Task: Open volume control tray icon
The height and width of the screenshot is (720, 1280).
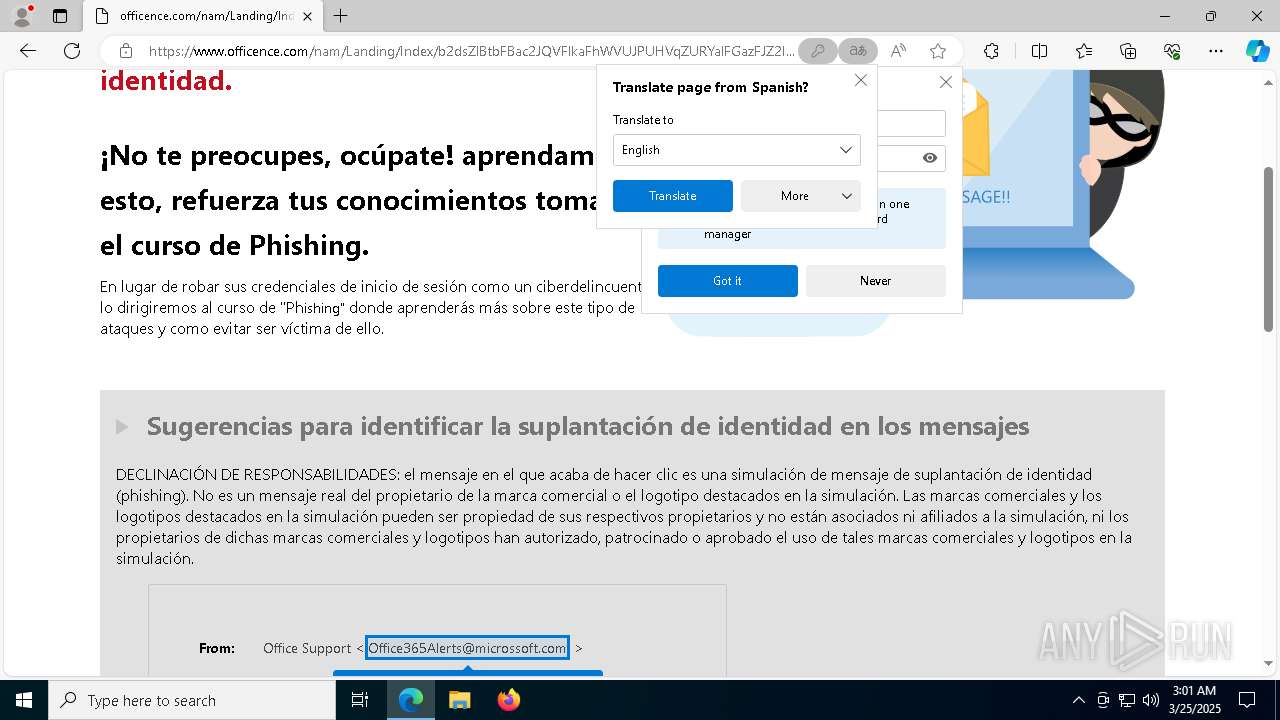Action: [x=1150, y=700]
